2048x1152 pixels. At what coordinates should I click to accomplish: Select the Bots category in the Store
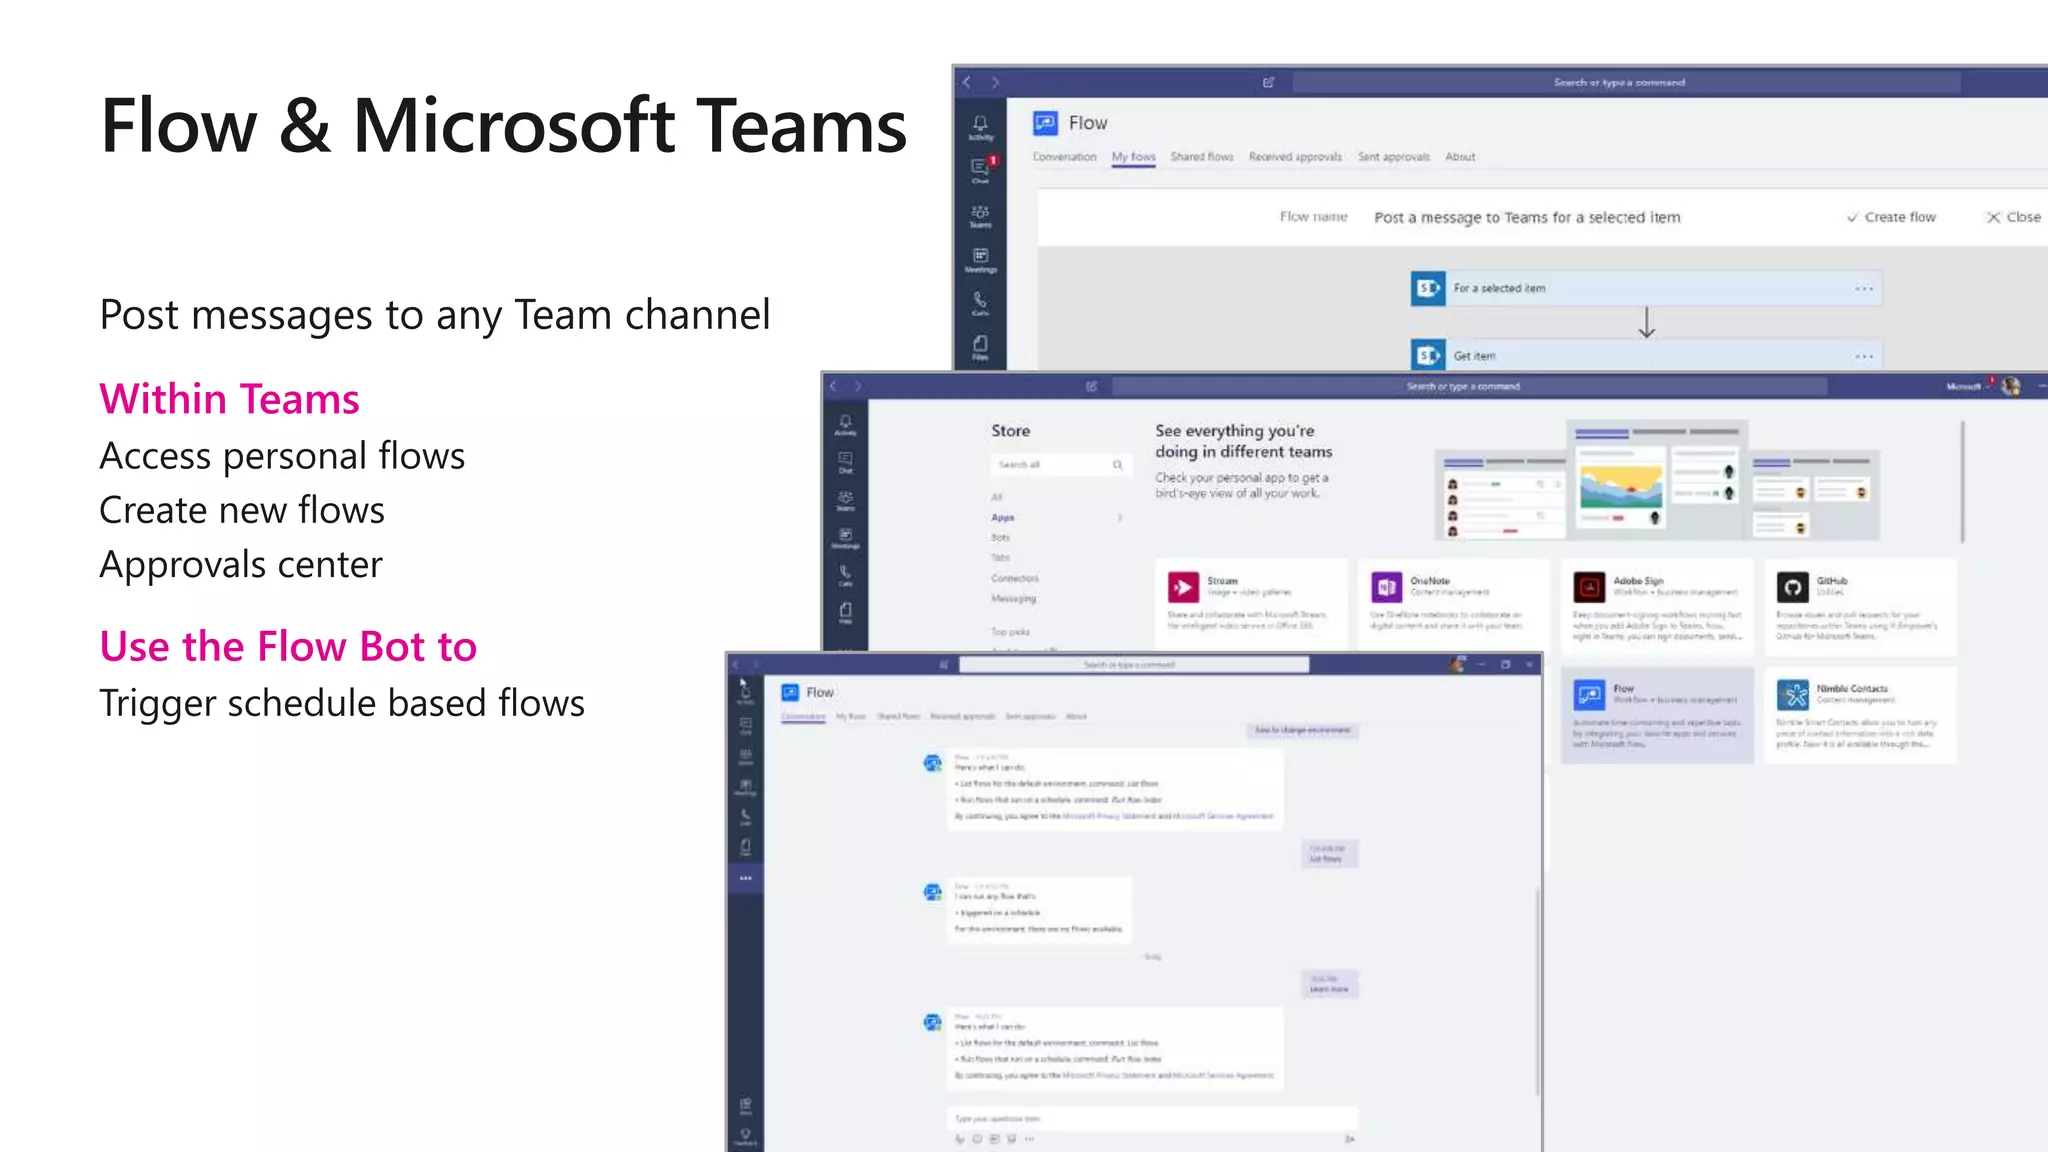pyautogui.click(x=1000, y=537)
